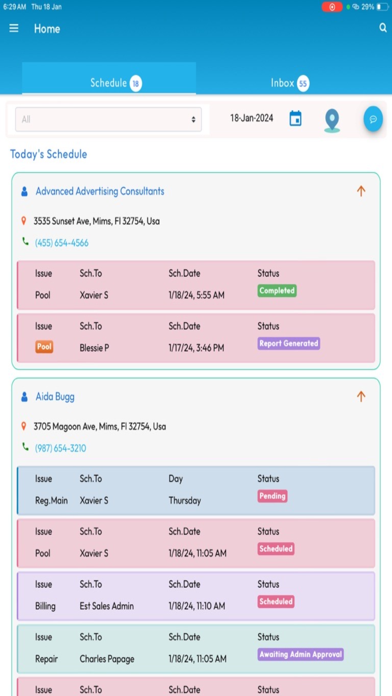
Task: Click the screen recording indicator in status bar
Action: (332, 7)
